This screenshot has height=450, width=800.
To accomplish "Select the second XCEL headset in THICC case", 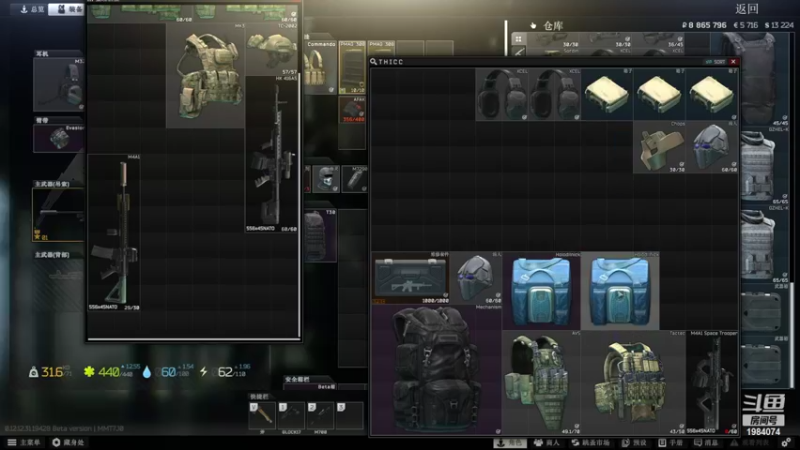I will coord(555,94).
